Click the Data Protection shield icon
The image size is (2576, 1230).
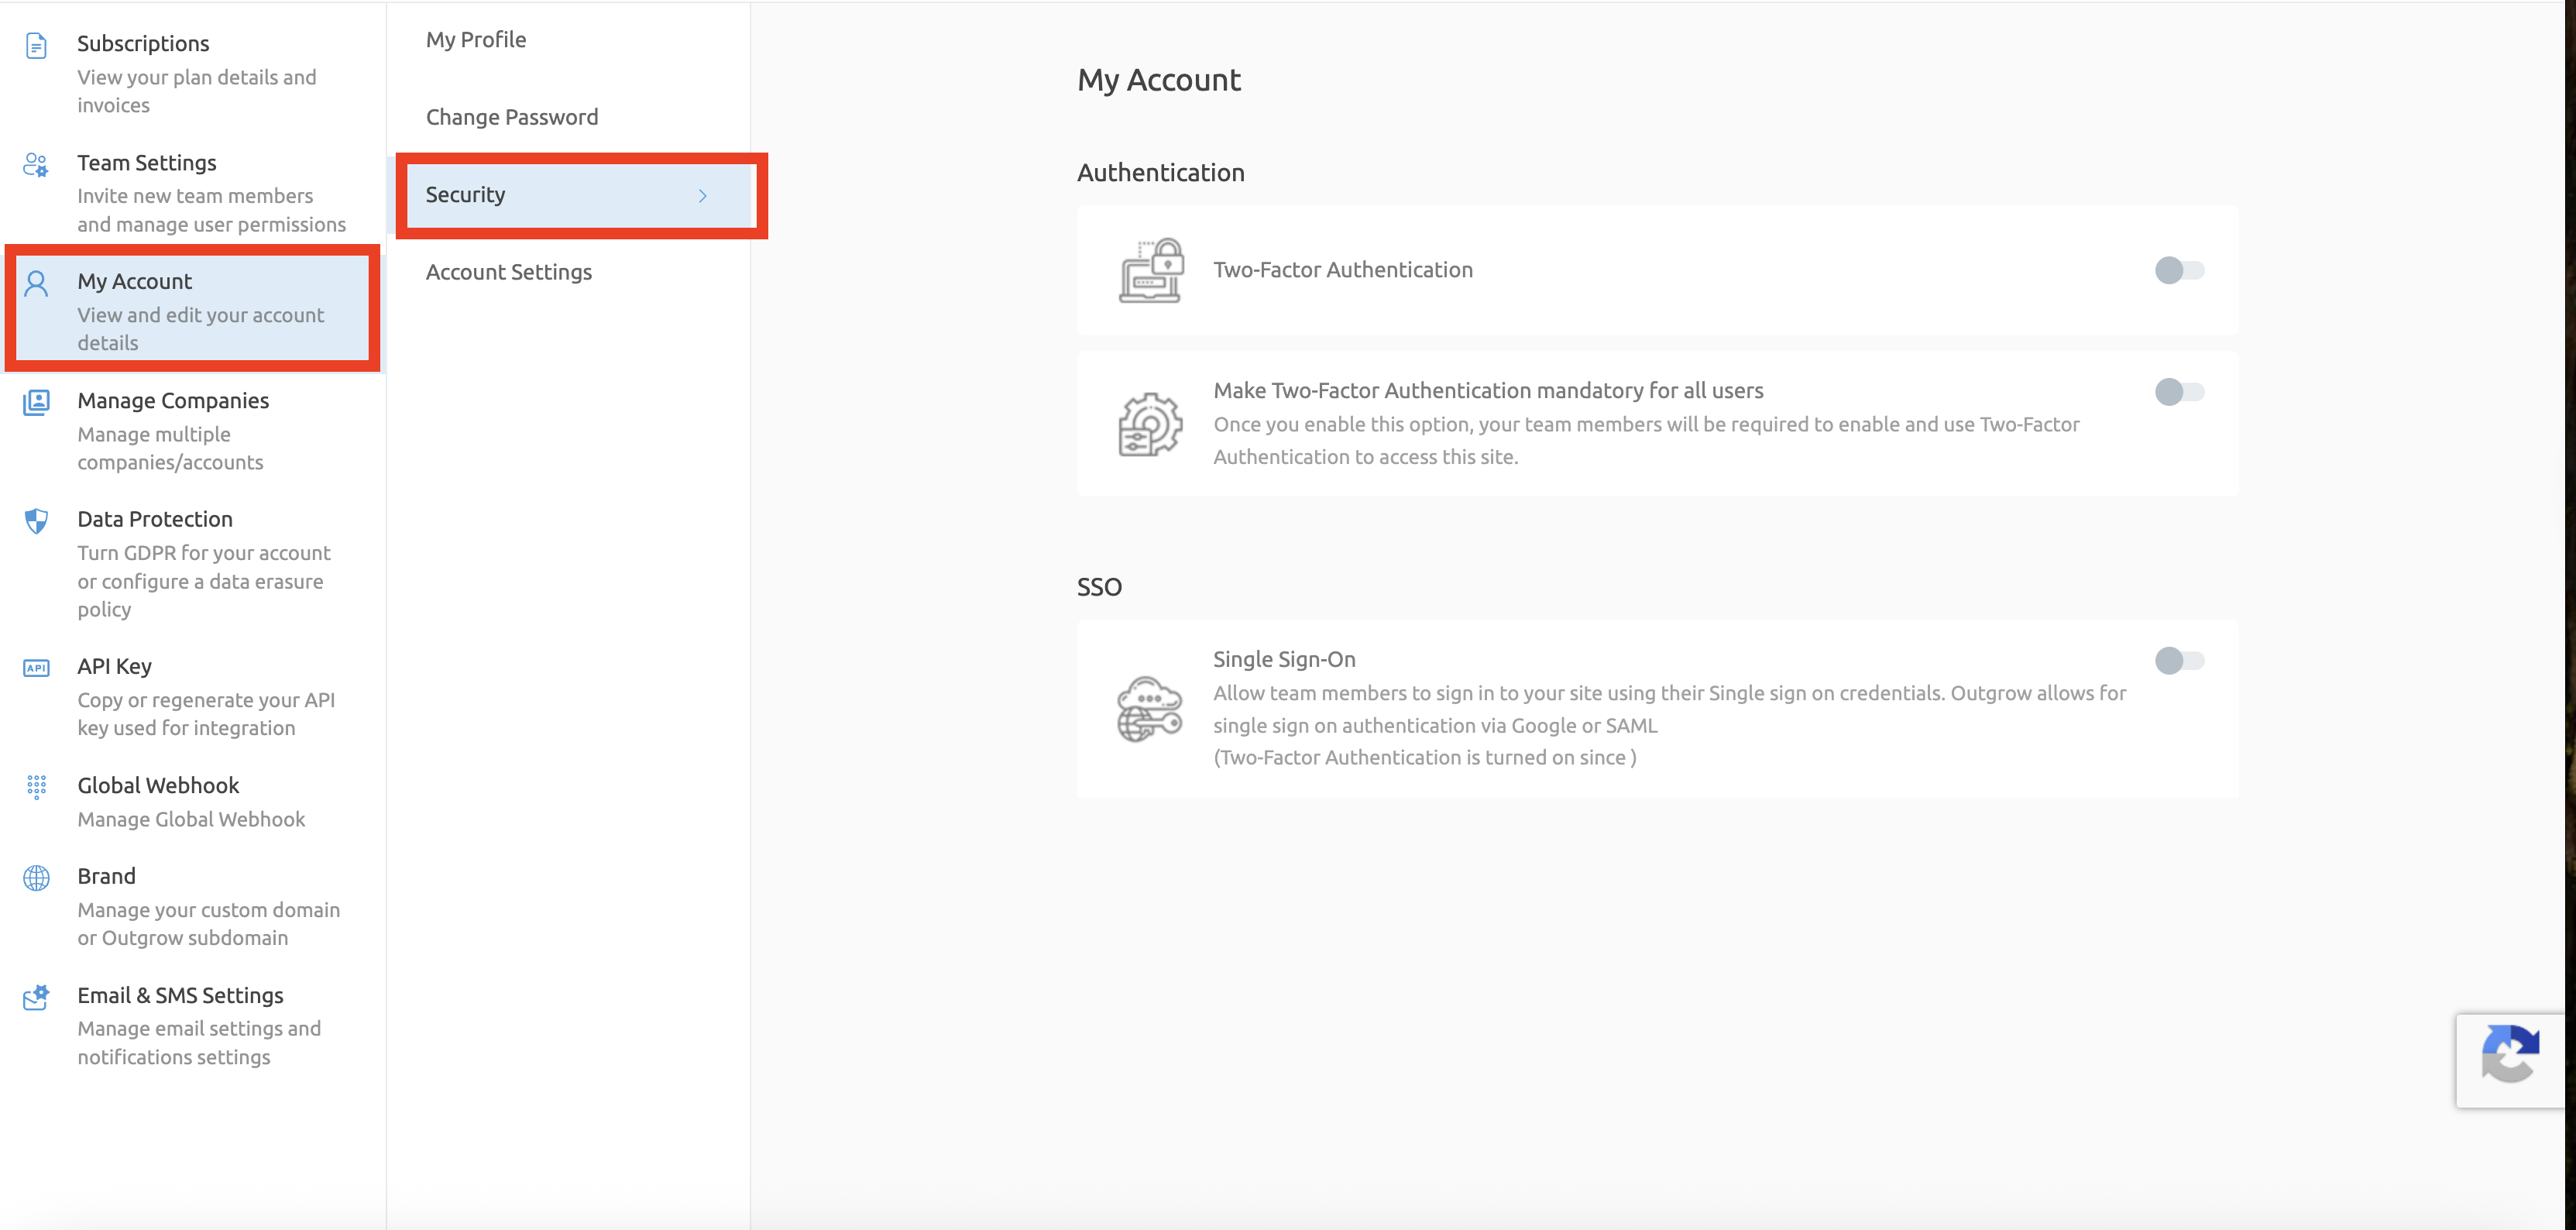pyautogui.click(x=36, y=521)
